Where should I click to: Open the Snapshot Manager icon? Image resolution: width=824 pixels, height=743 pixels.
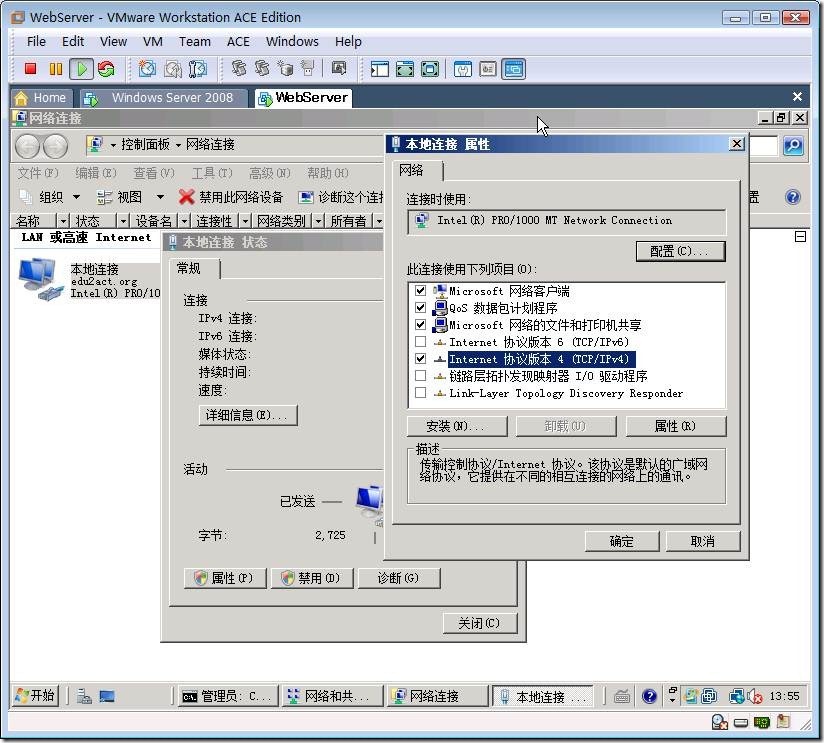(x=198, y=69)
